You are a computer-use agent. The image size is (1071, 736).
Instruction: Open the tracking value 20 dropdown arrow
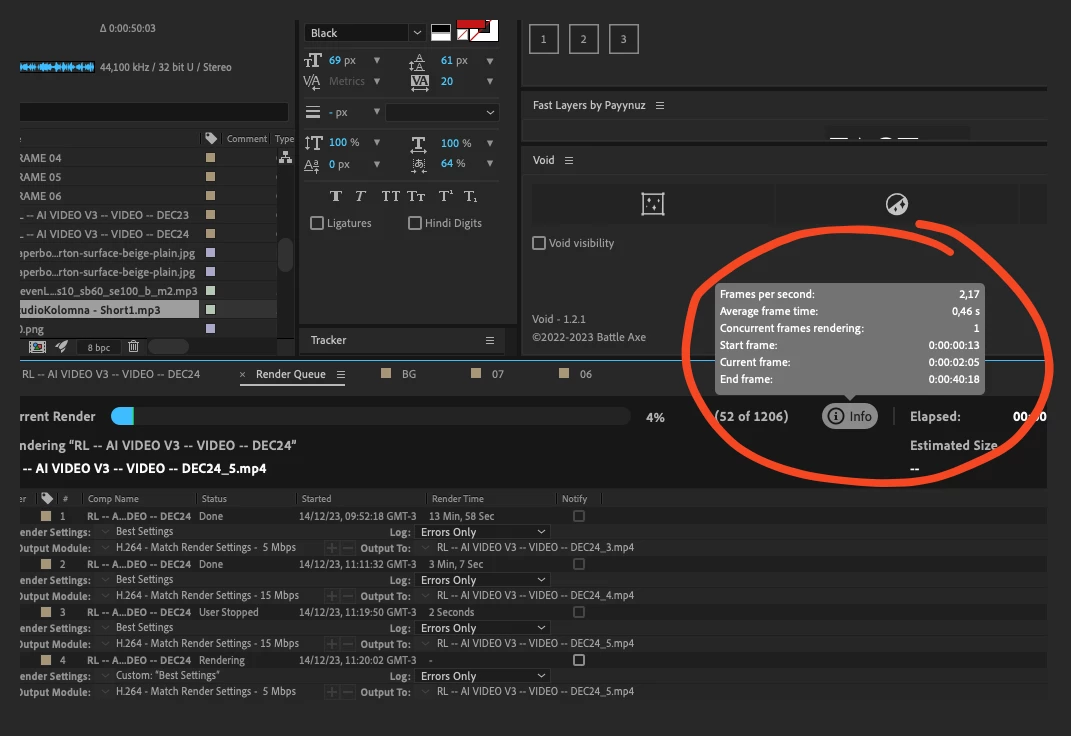490,81
